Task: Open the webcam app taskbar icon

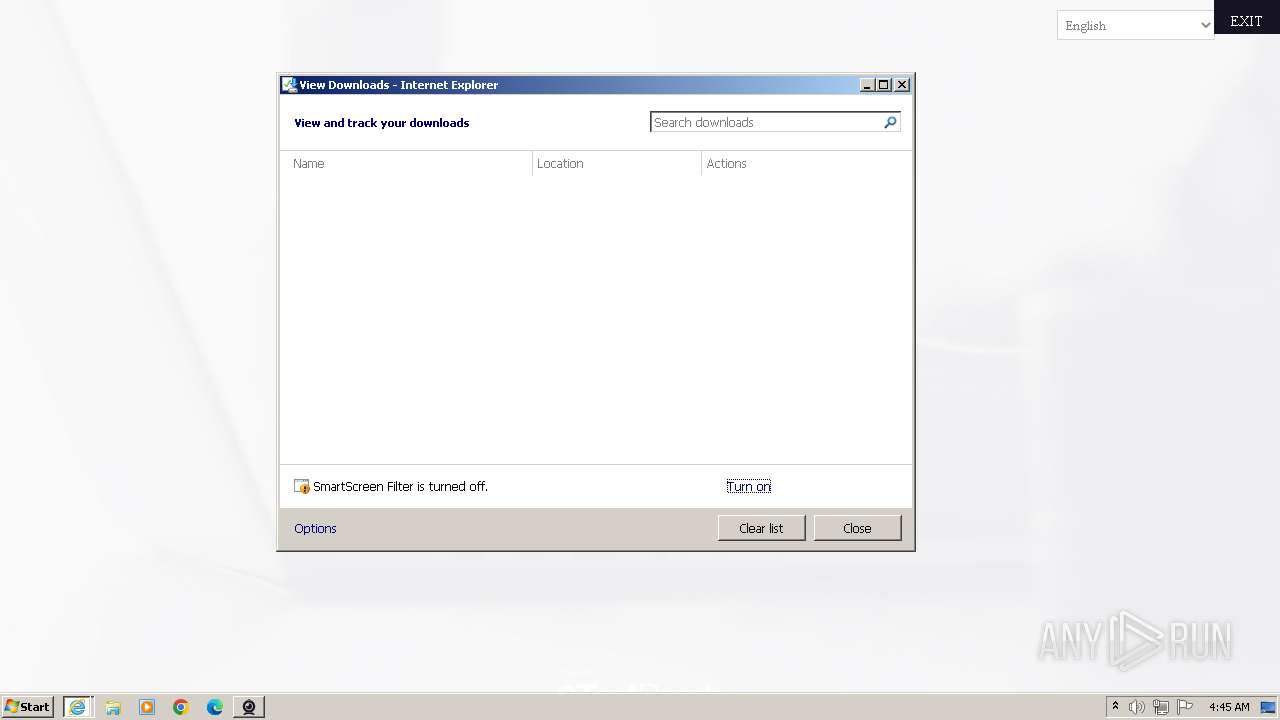Action: tap(249, 707)
